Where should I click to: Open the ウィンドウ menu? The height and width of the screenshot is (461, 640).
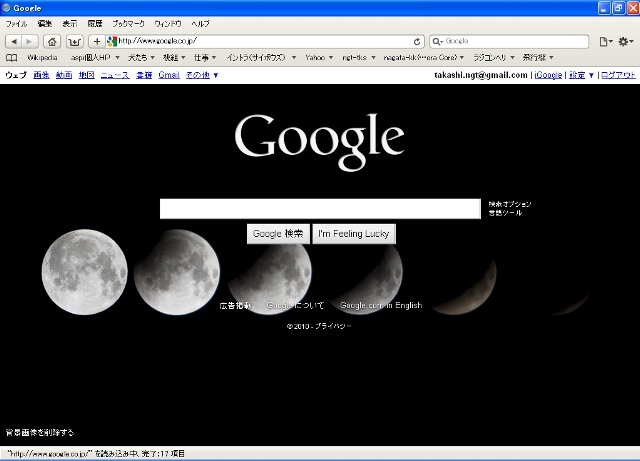[x=168, y=24]
